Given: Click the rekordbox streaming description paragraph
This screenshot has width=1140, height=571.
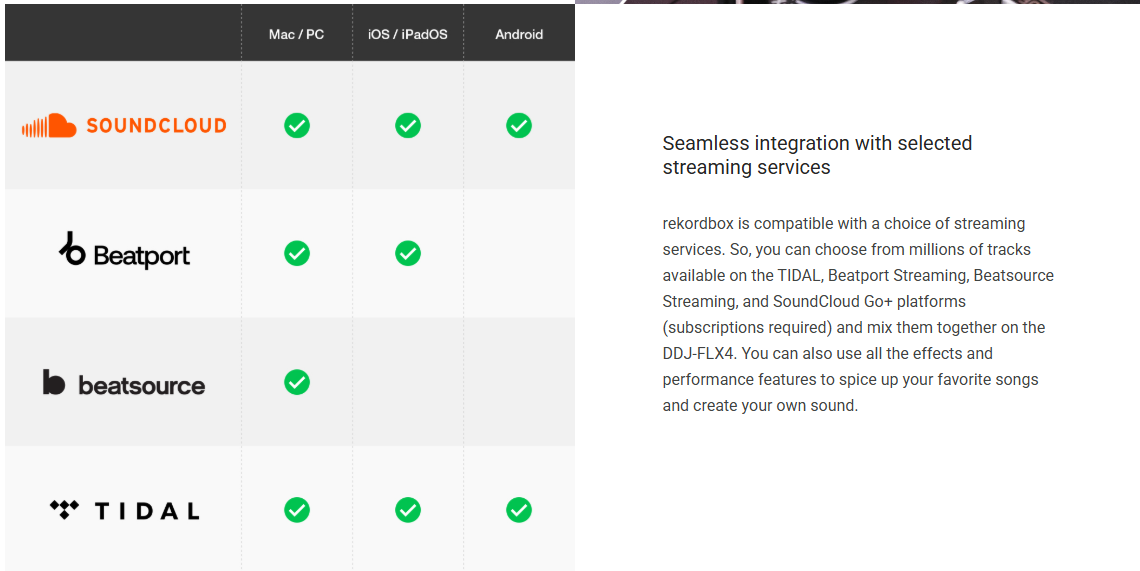Looking at the screenshot, I should 858,314.
